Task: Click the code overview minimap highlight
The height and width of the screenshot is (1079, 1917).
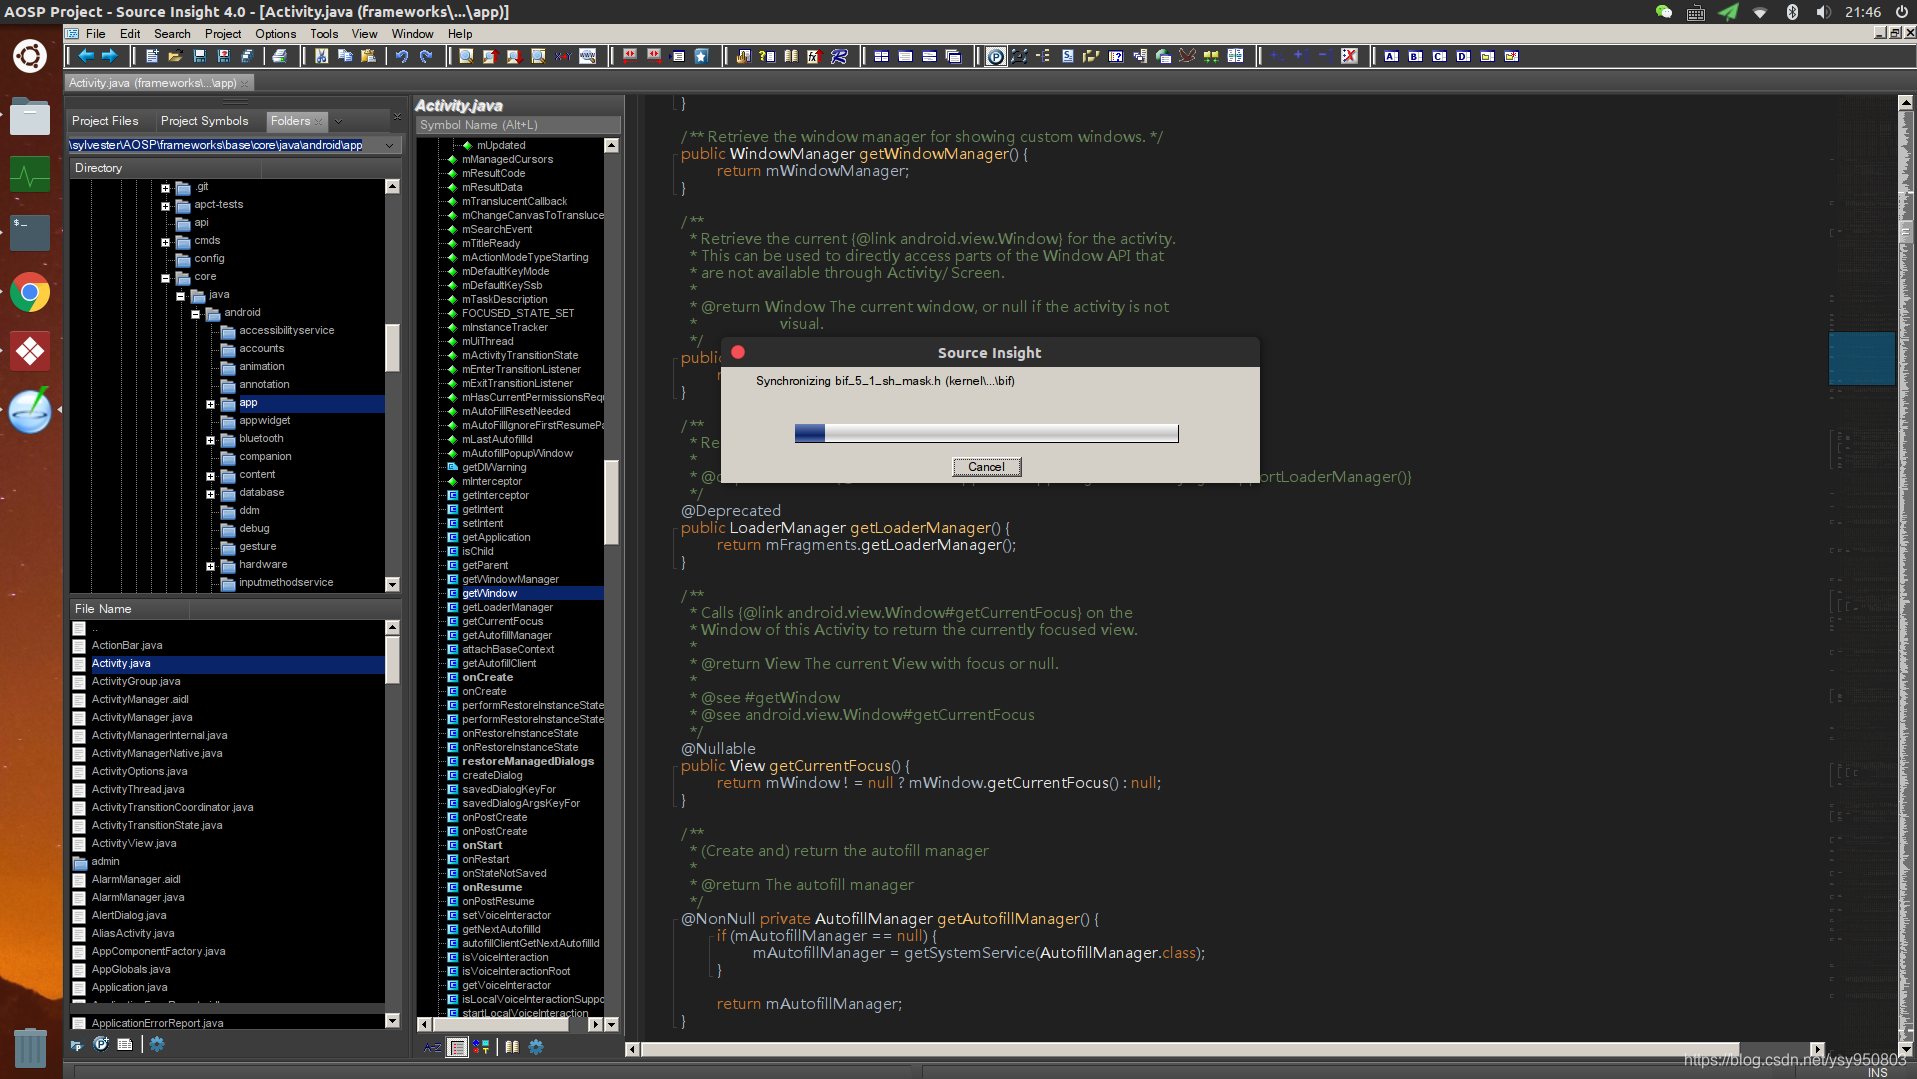Action: (x=1861, y=358)
